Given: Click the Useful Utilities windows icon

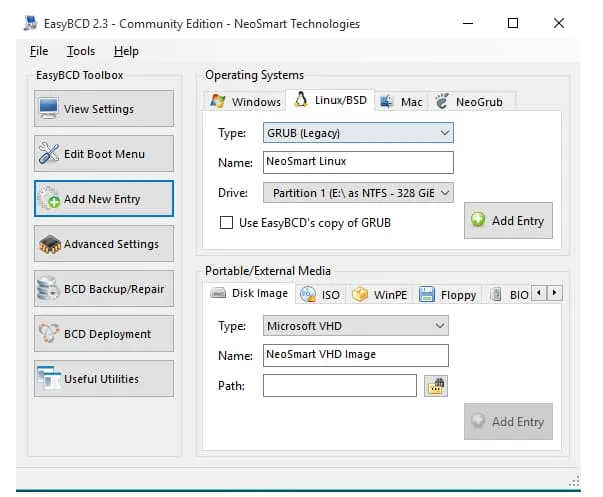Looking at the screenshot, I should pyautogui.click(x=49, y=377).
